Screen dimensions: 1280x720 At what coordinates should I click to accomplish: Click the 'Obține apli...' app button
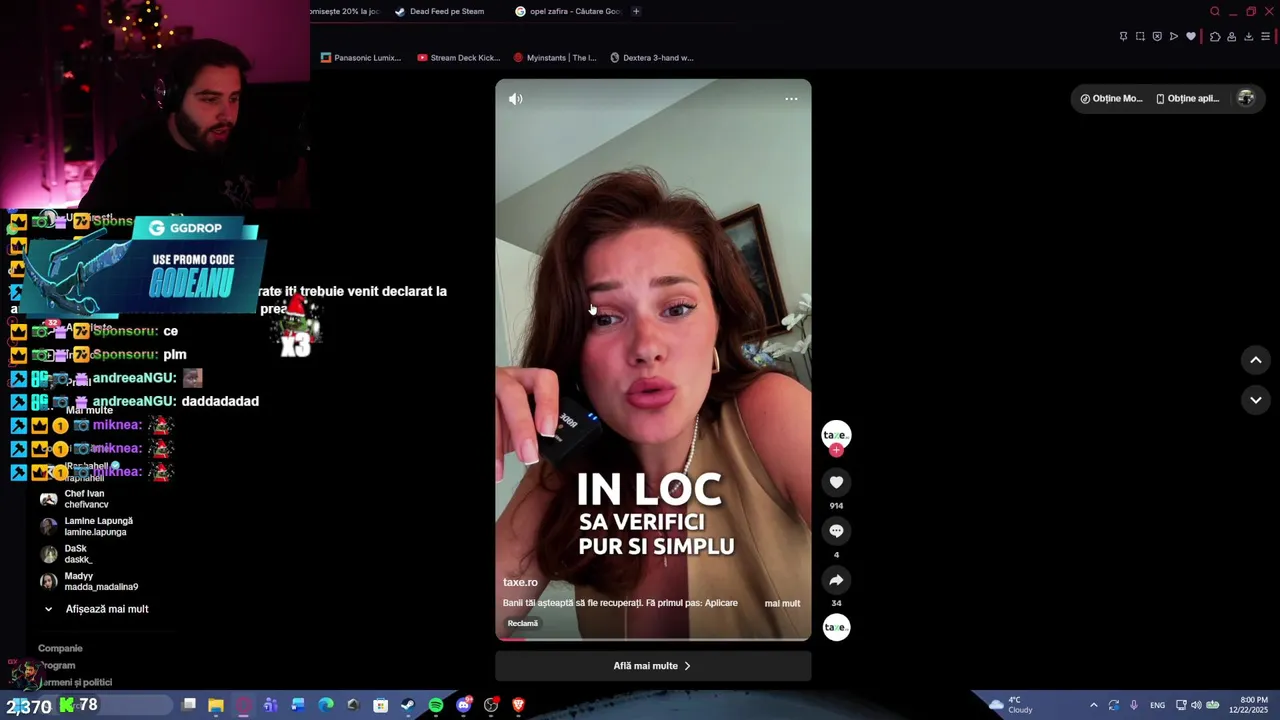point(1187,99)
